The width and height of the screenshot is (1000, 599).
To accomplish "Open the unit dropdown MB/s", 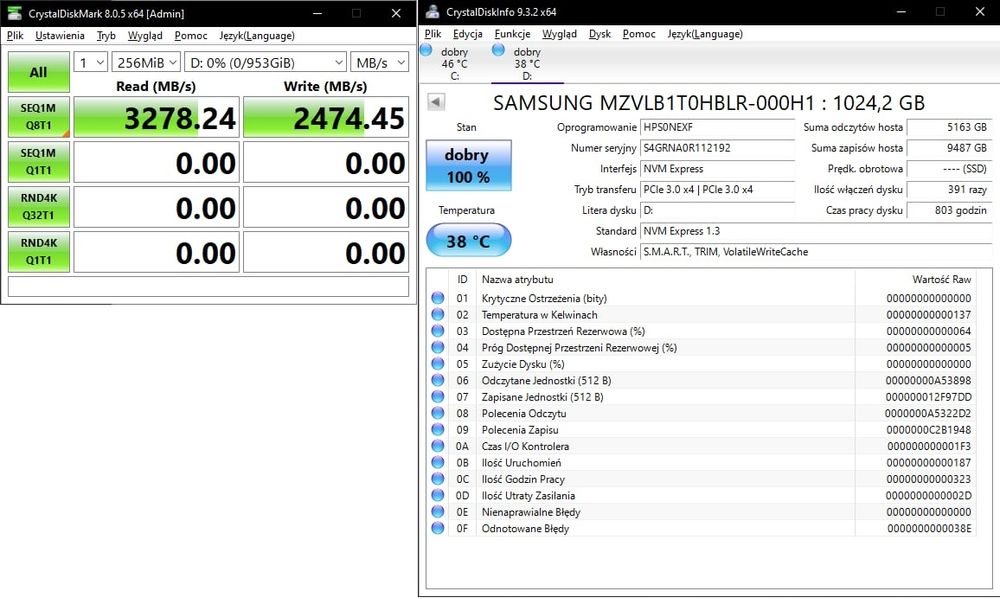I will [x=379, y=63].
